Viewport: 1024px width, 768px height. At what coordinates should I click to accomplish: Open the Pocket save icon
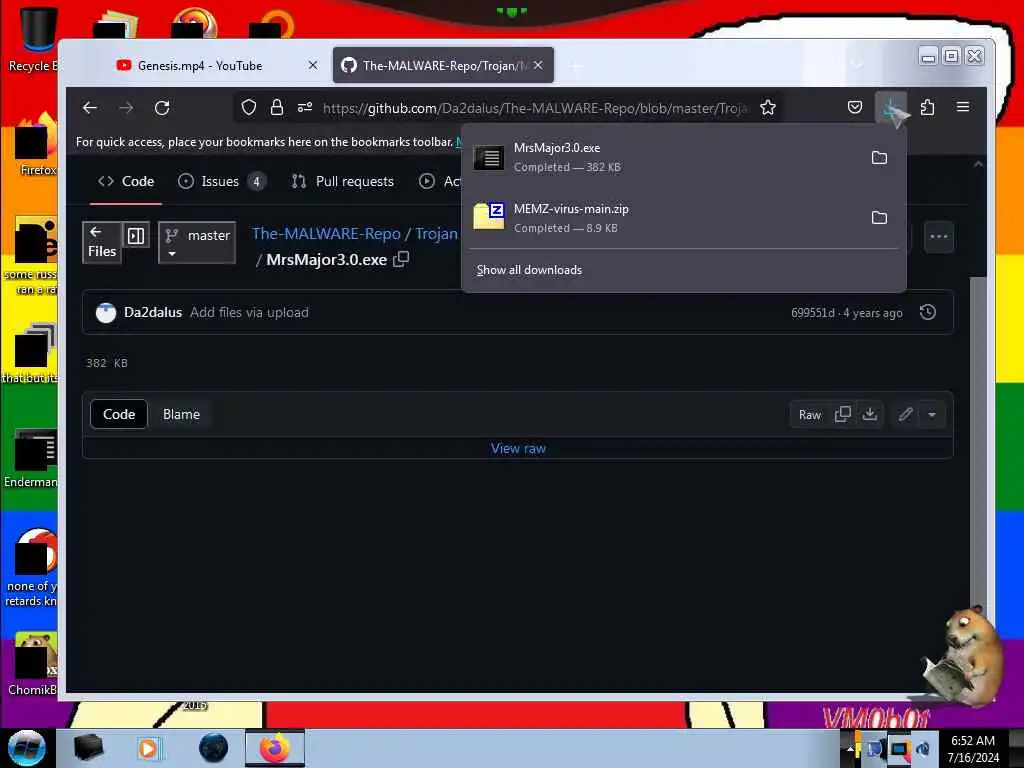[x=854, y=107]
